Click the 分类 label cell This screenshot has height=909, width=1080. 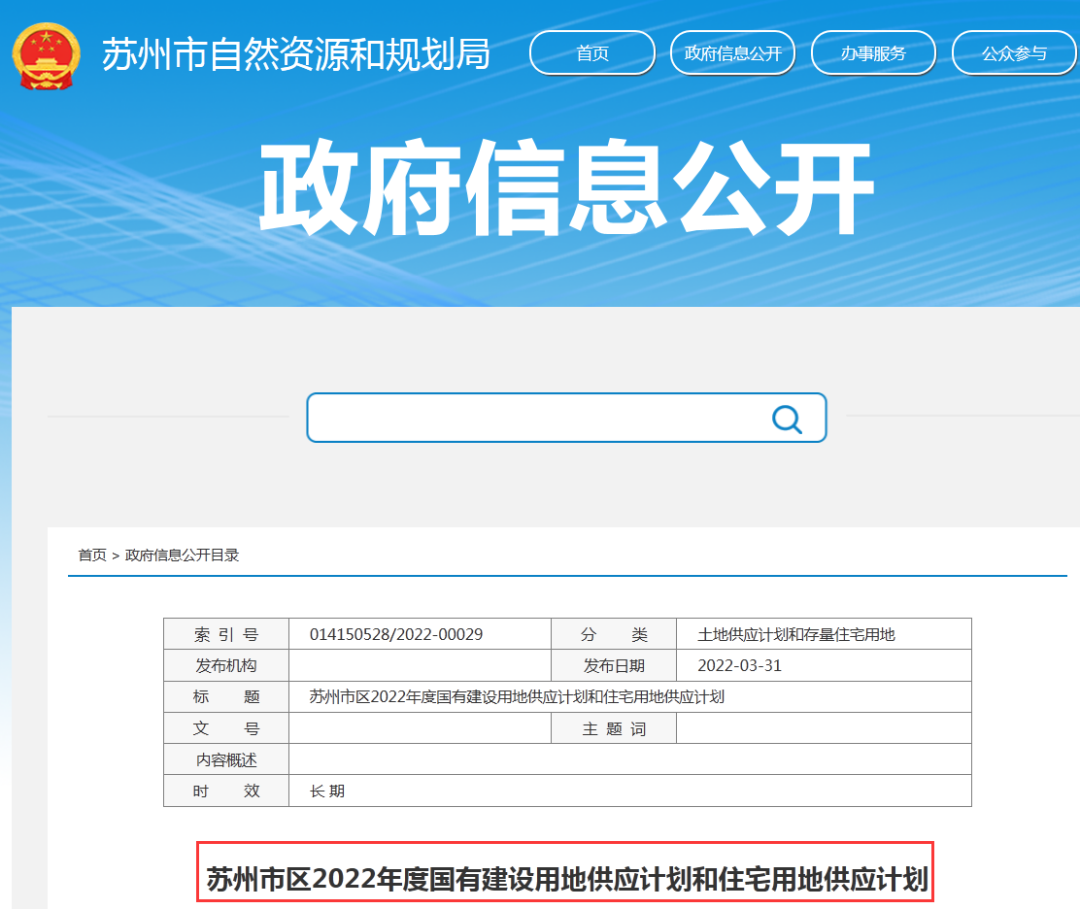click(614, 634)
